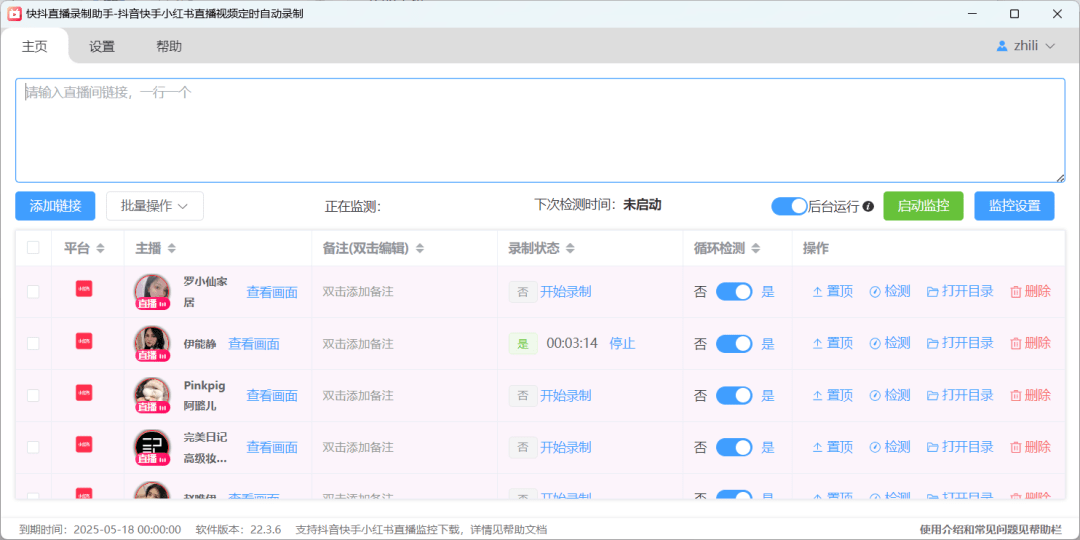The image size is (1080, 540).
Task: Sort the table by 主播 column
Action: click(x=172, y=249)
